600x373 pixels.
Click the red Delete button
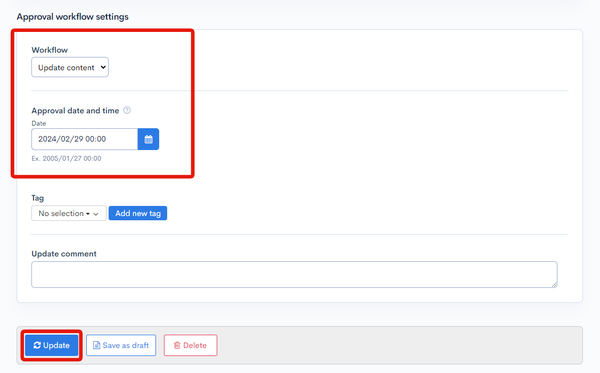(191, 345)
